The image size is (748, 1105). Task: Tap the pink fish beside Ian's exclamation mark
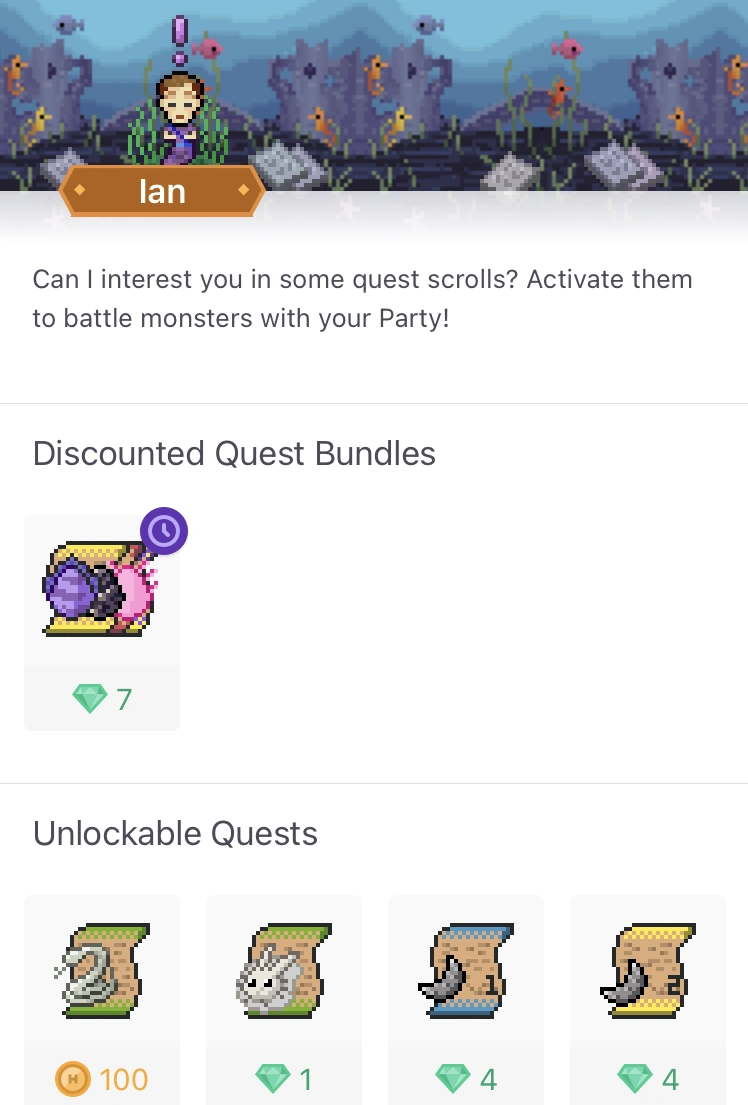(207, 48)
